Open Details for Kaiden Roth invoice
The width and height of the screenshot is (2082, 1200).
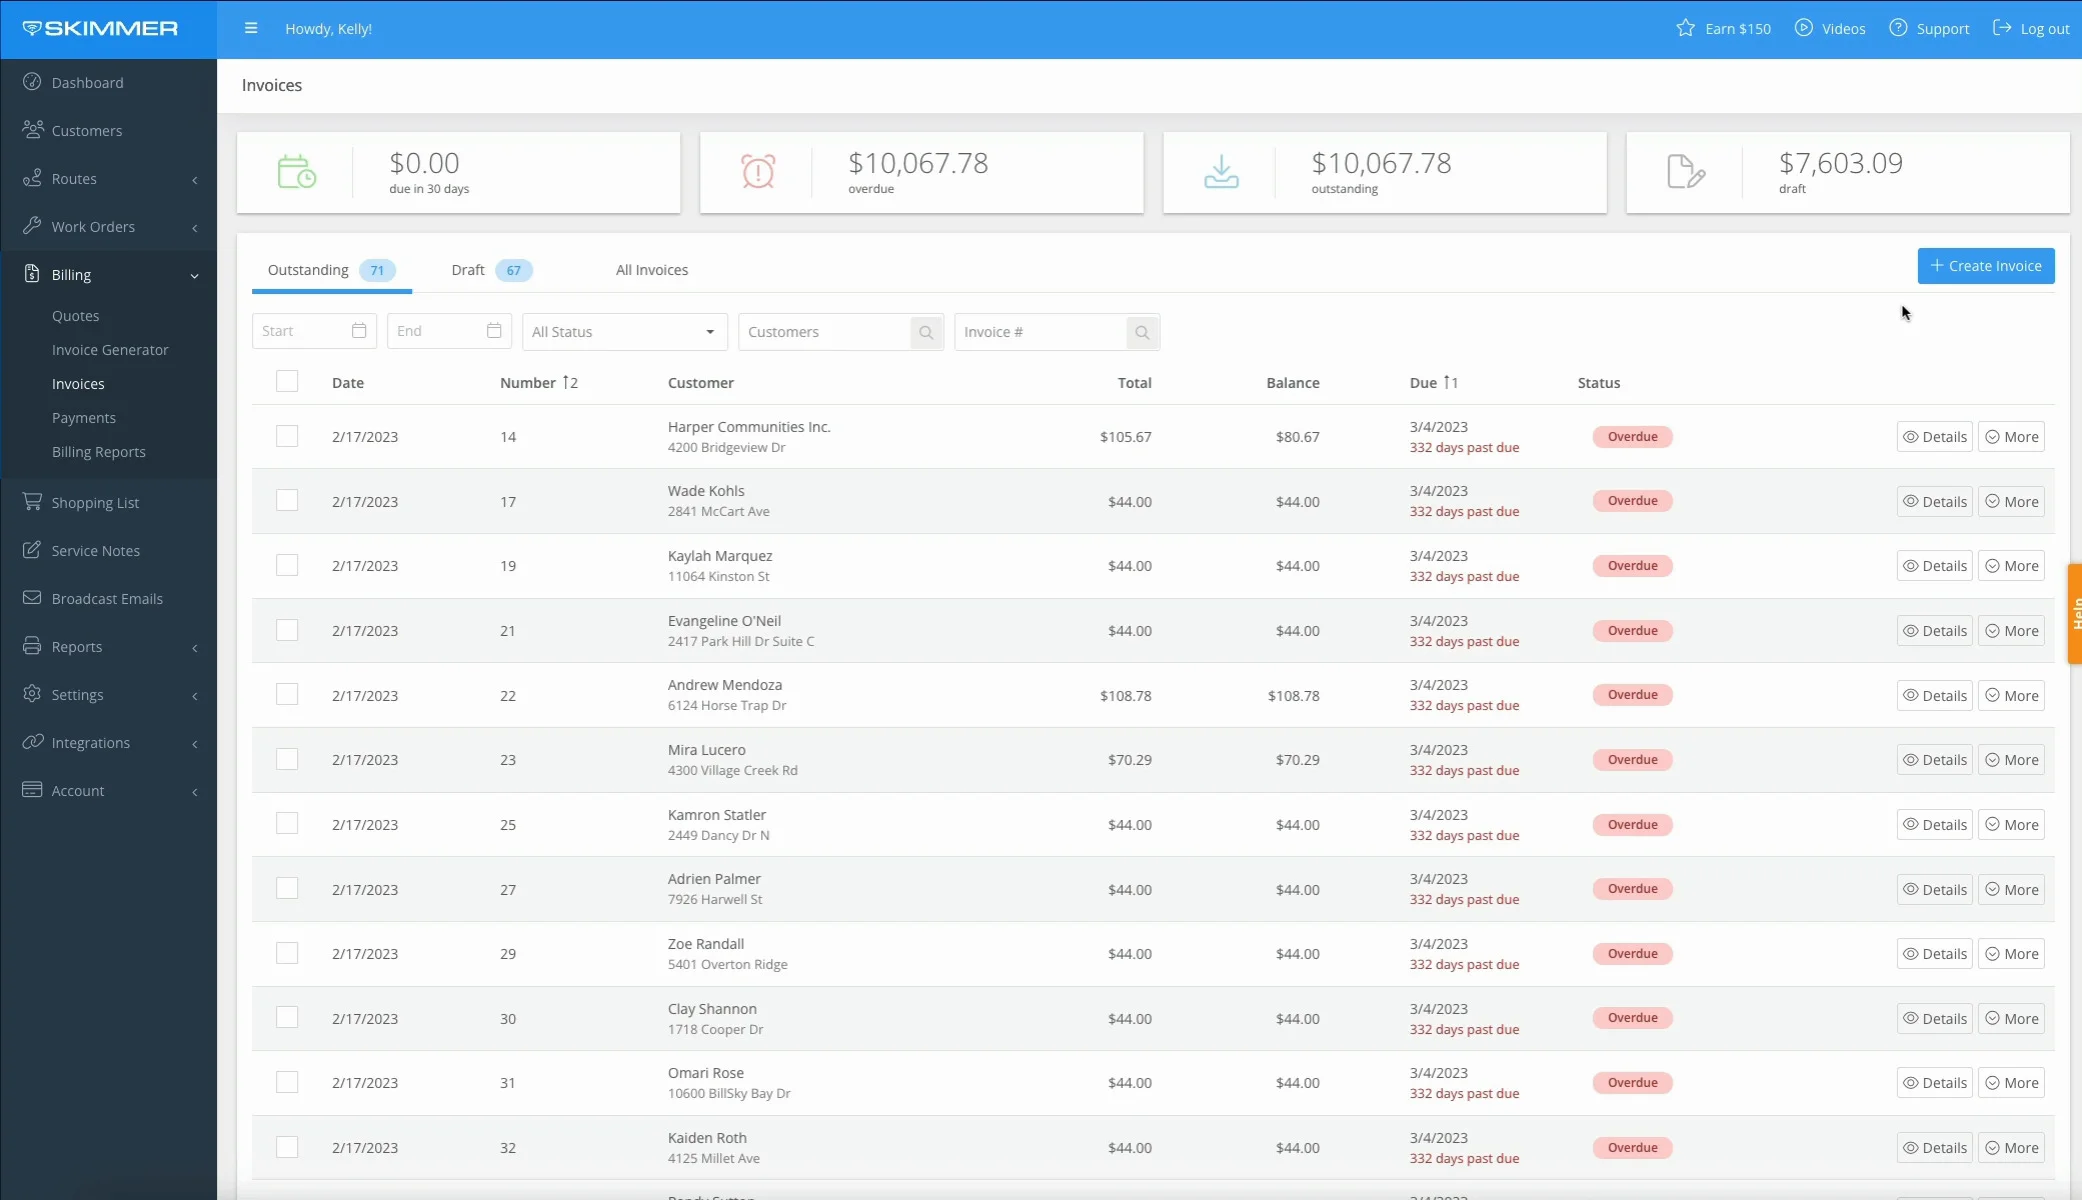(x=1934, y=1148)
